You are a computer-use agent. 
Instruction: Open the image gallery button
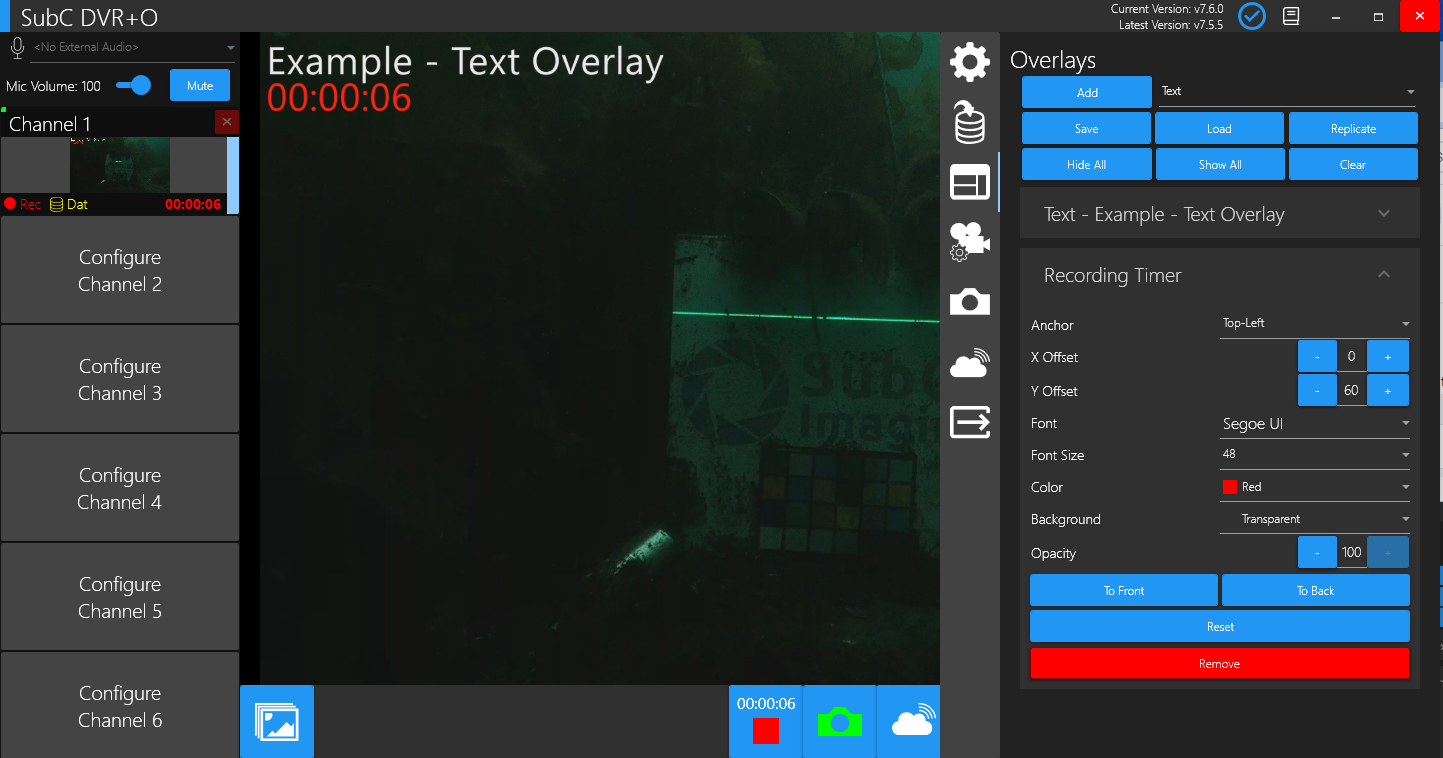(277, 721)
